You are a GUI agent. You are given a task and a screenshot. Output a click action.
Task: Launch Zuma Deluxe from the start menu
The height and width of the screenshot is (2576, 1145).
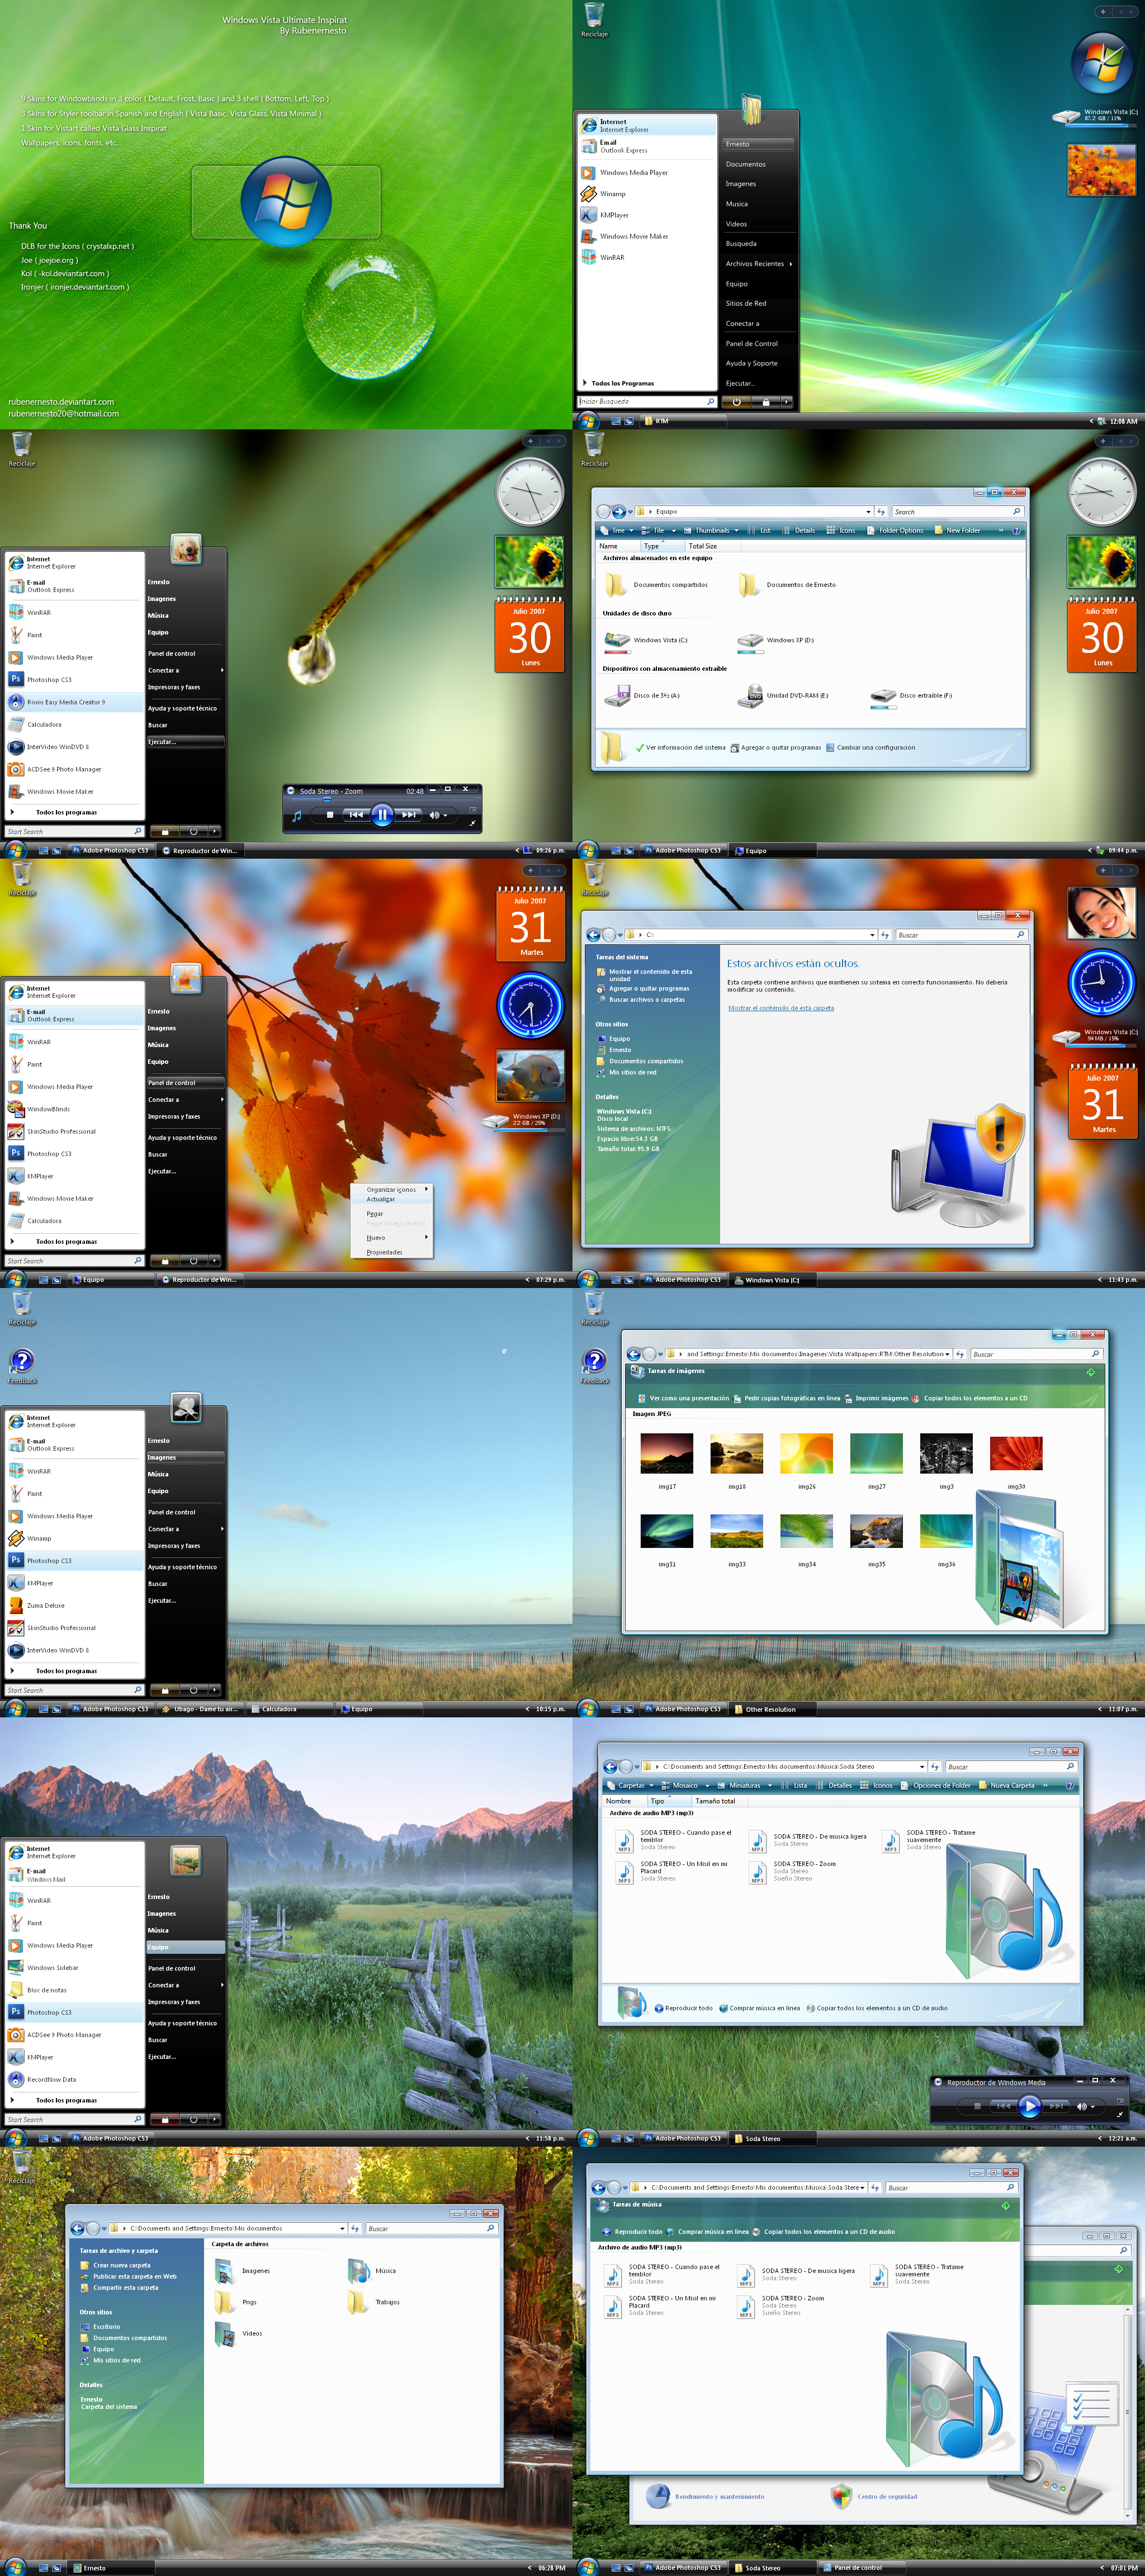point(75,1605)
